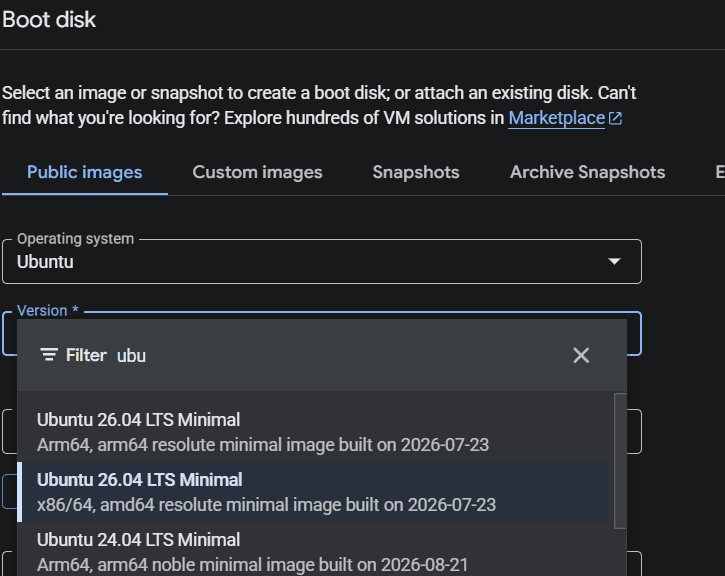725x576 pixels.
Task: Click the version list scrollbar thumb
Action: [x=620, y=460]
